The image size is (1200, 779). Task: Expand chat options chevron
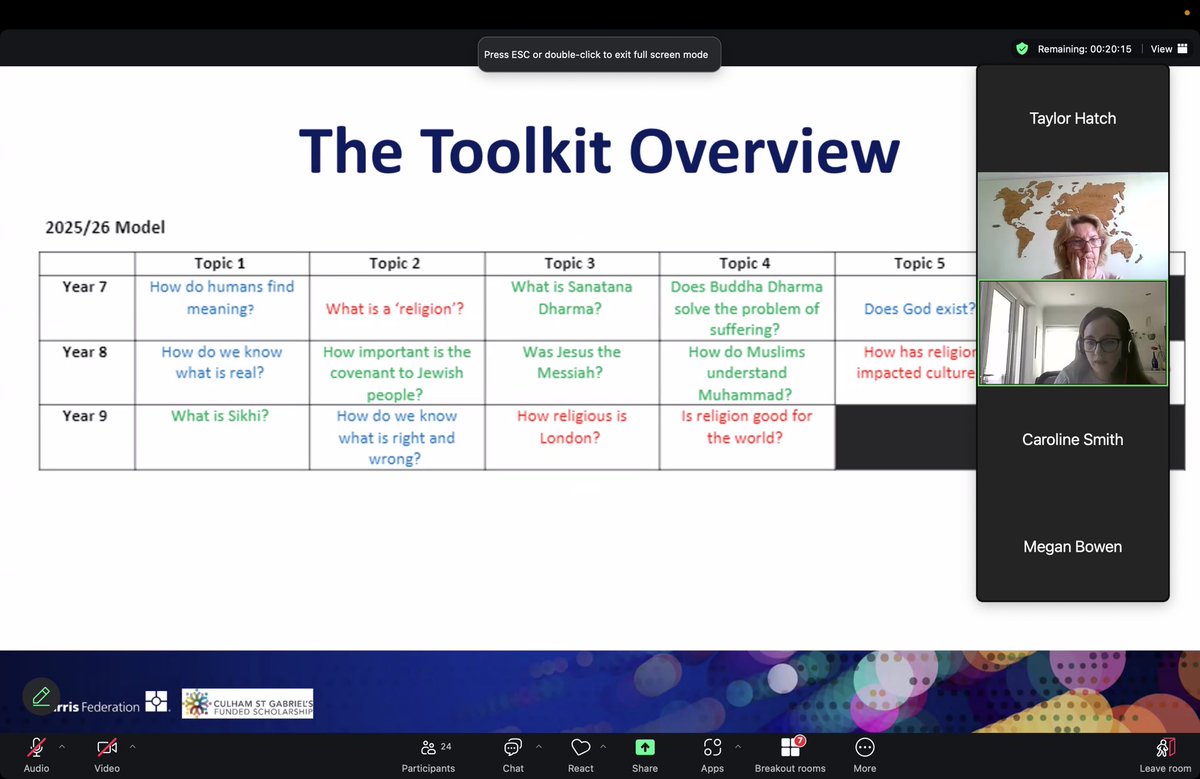tap(539, 746)
